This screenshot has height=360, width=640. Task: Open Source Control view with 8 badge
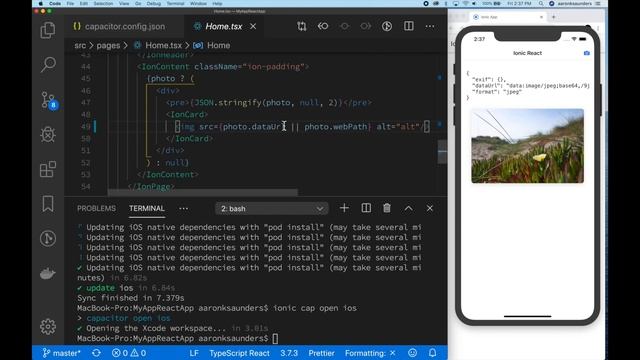(x=49, y=100)
